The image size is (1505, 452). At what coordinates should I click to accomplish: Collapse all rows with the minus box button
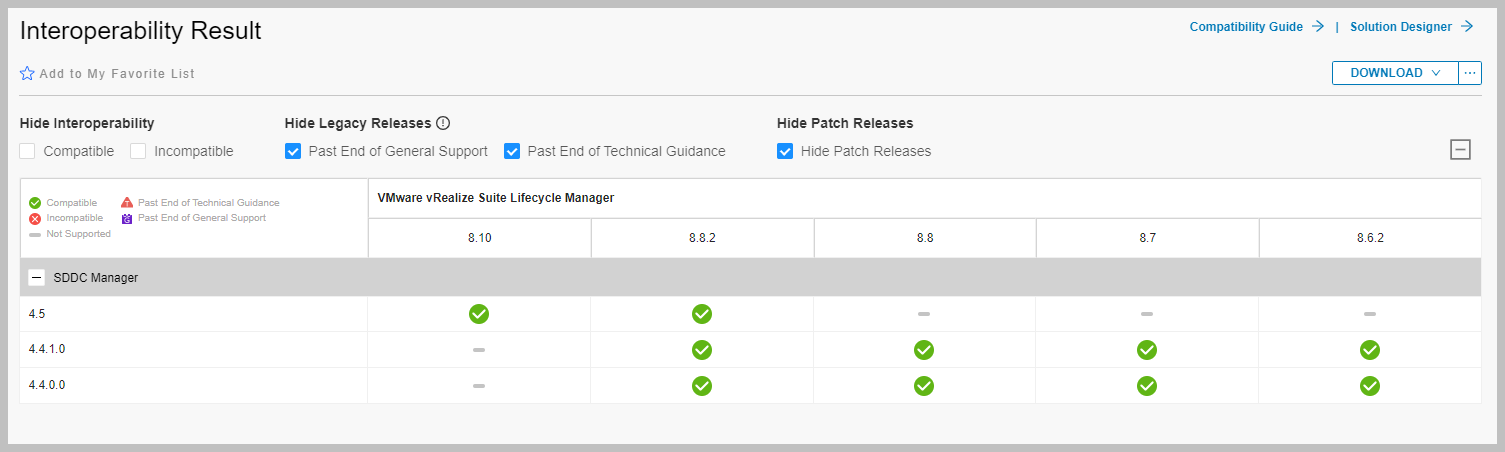click(1460, 150)
